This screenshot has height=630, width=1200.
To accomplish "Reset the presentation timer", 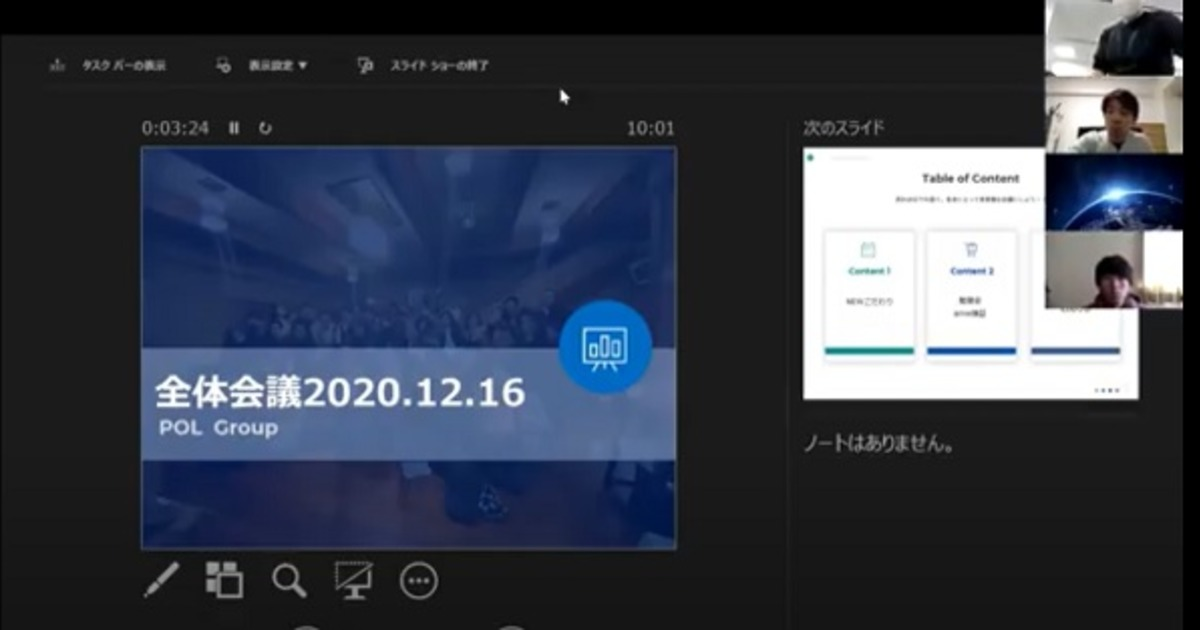I will [x=265, y=128].
